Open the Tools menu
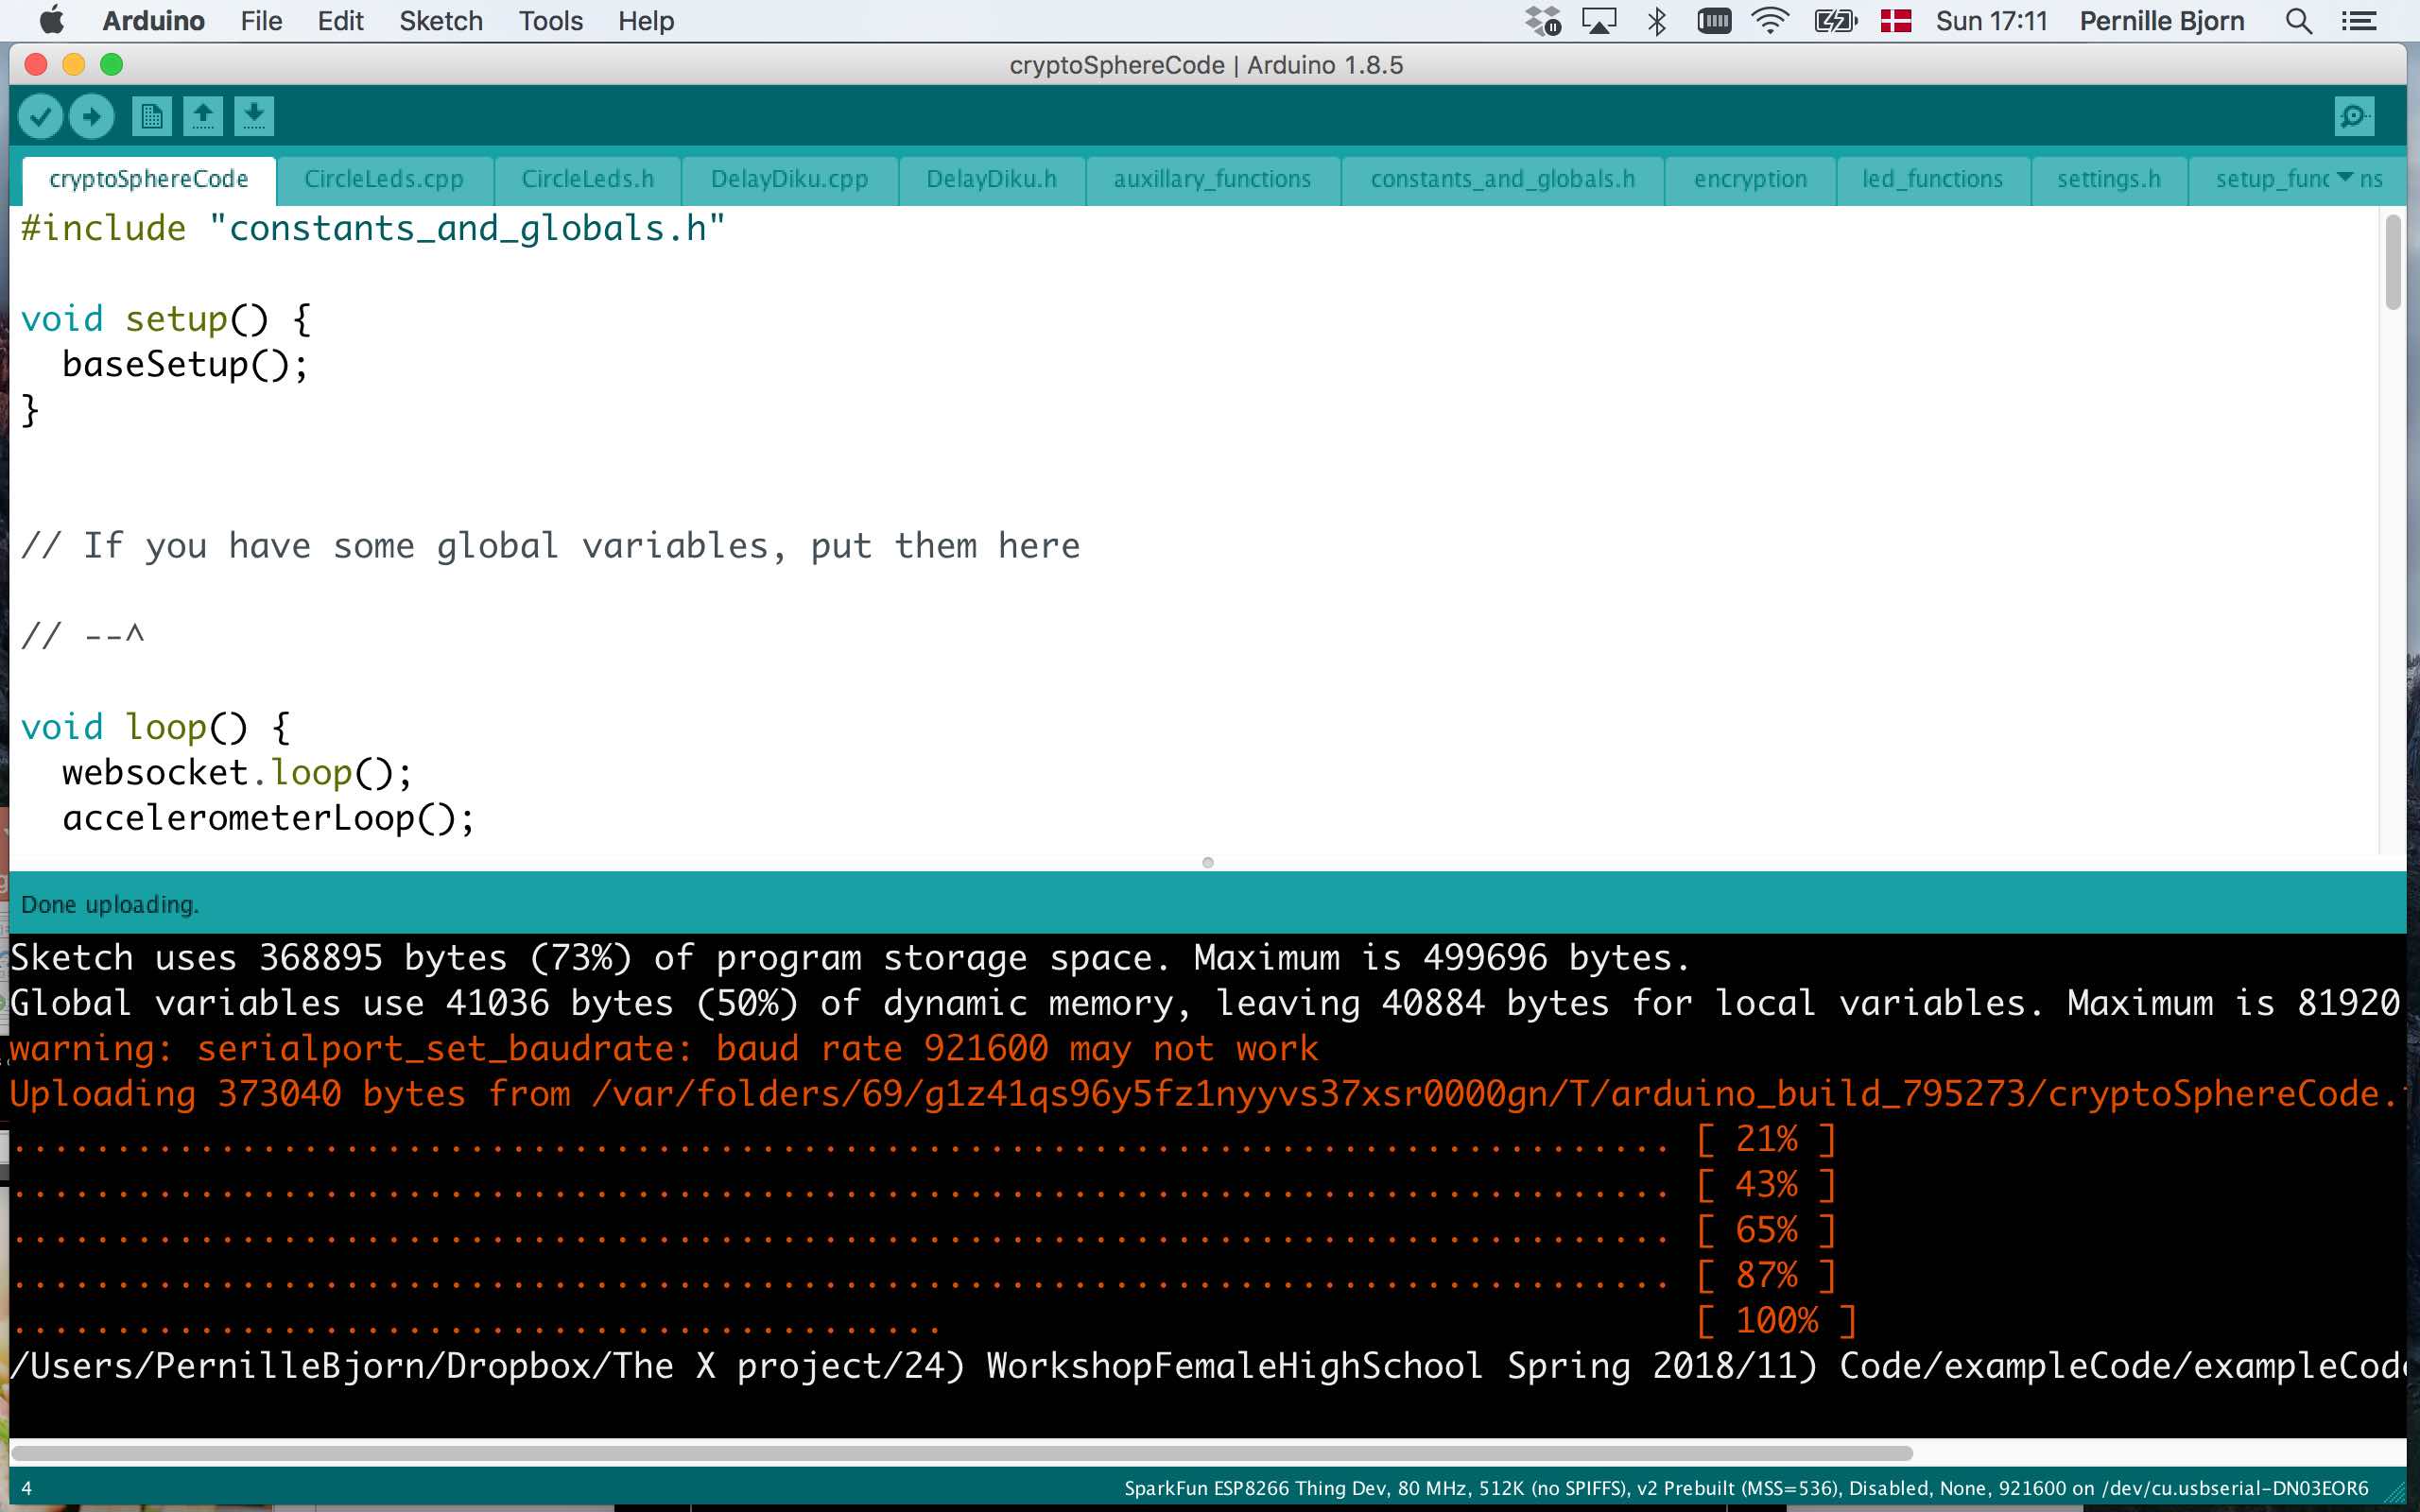The image size is (2420, 1512). 550,21
